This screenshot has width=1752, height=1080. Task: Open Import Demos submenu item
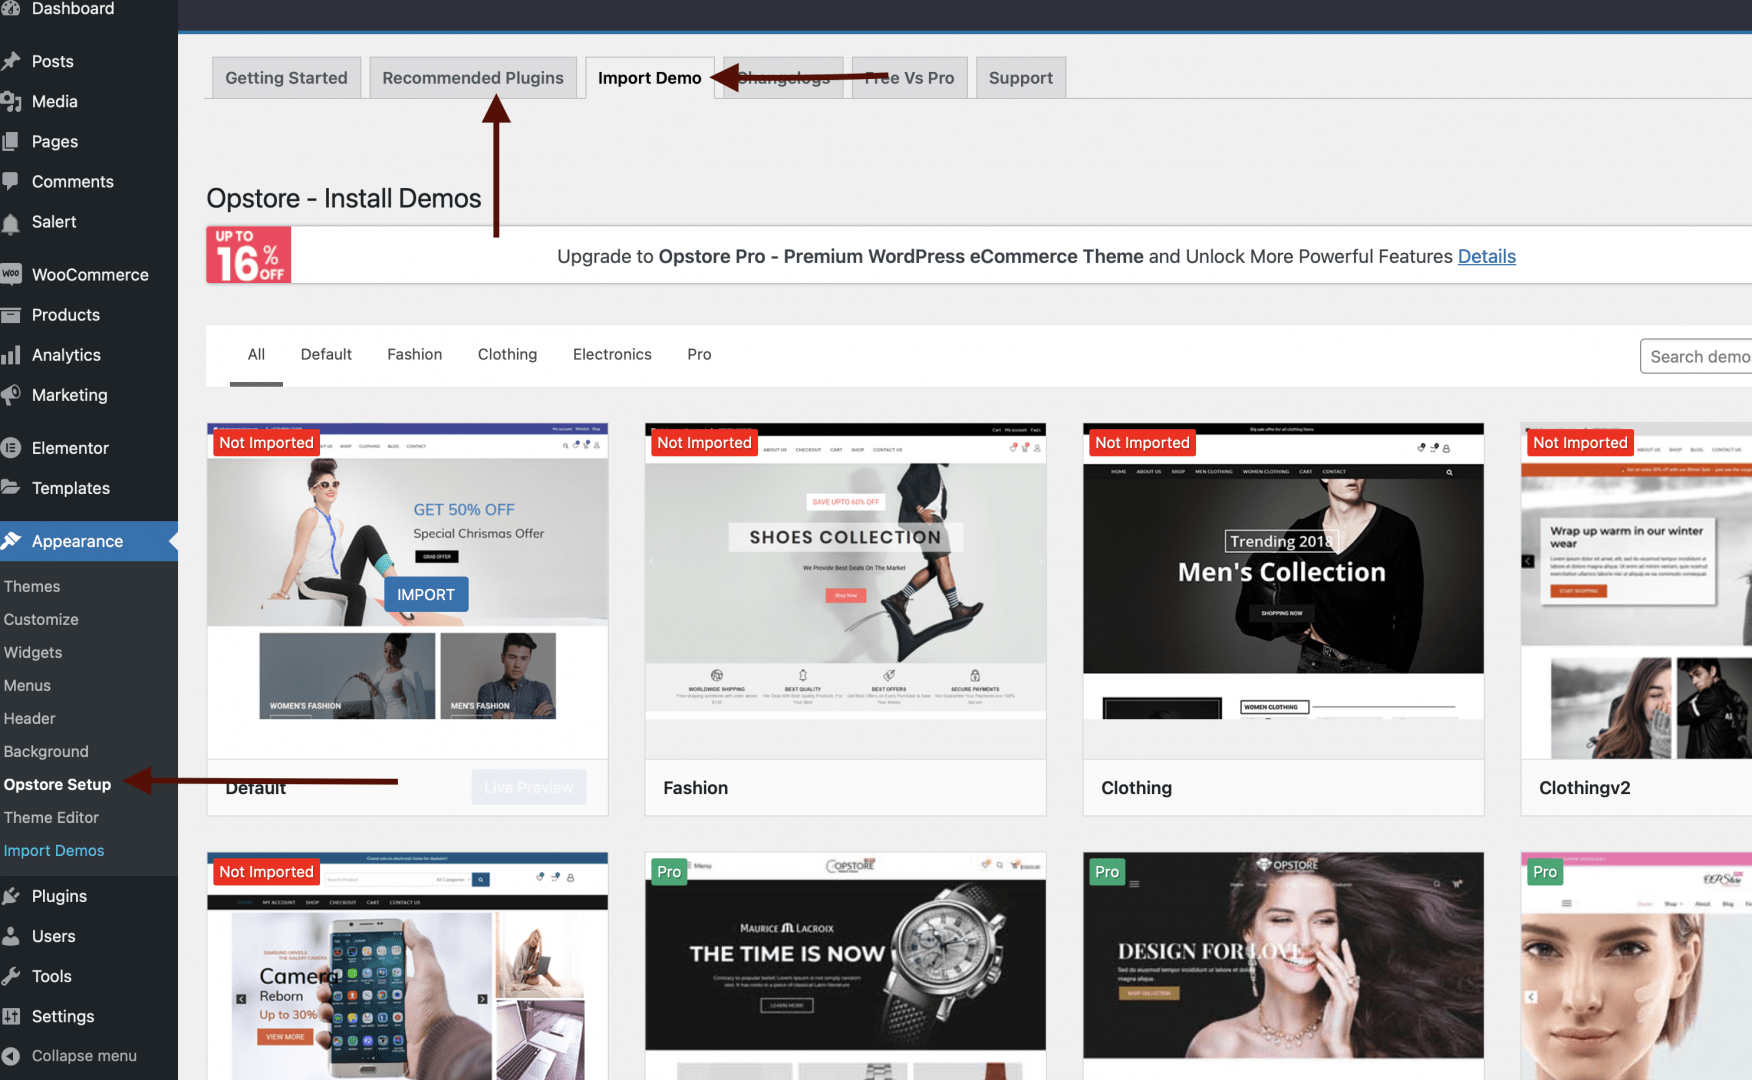[x=54, y=850]
